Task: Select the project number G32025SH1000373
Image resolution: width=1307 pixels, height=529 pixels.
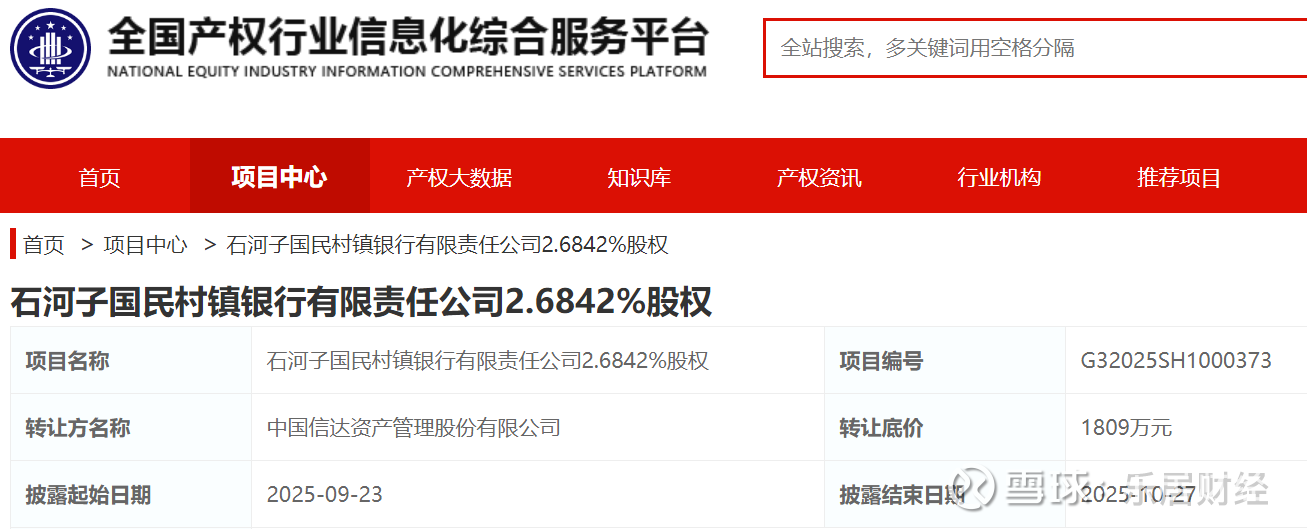Action: [x=1176, y=361]
